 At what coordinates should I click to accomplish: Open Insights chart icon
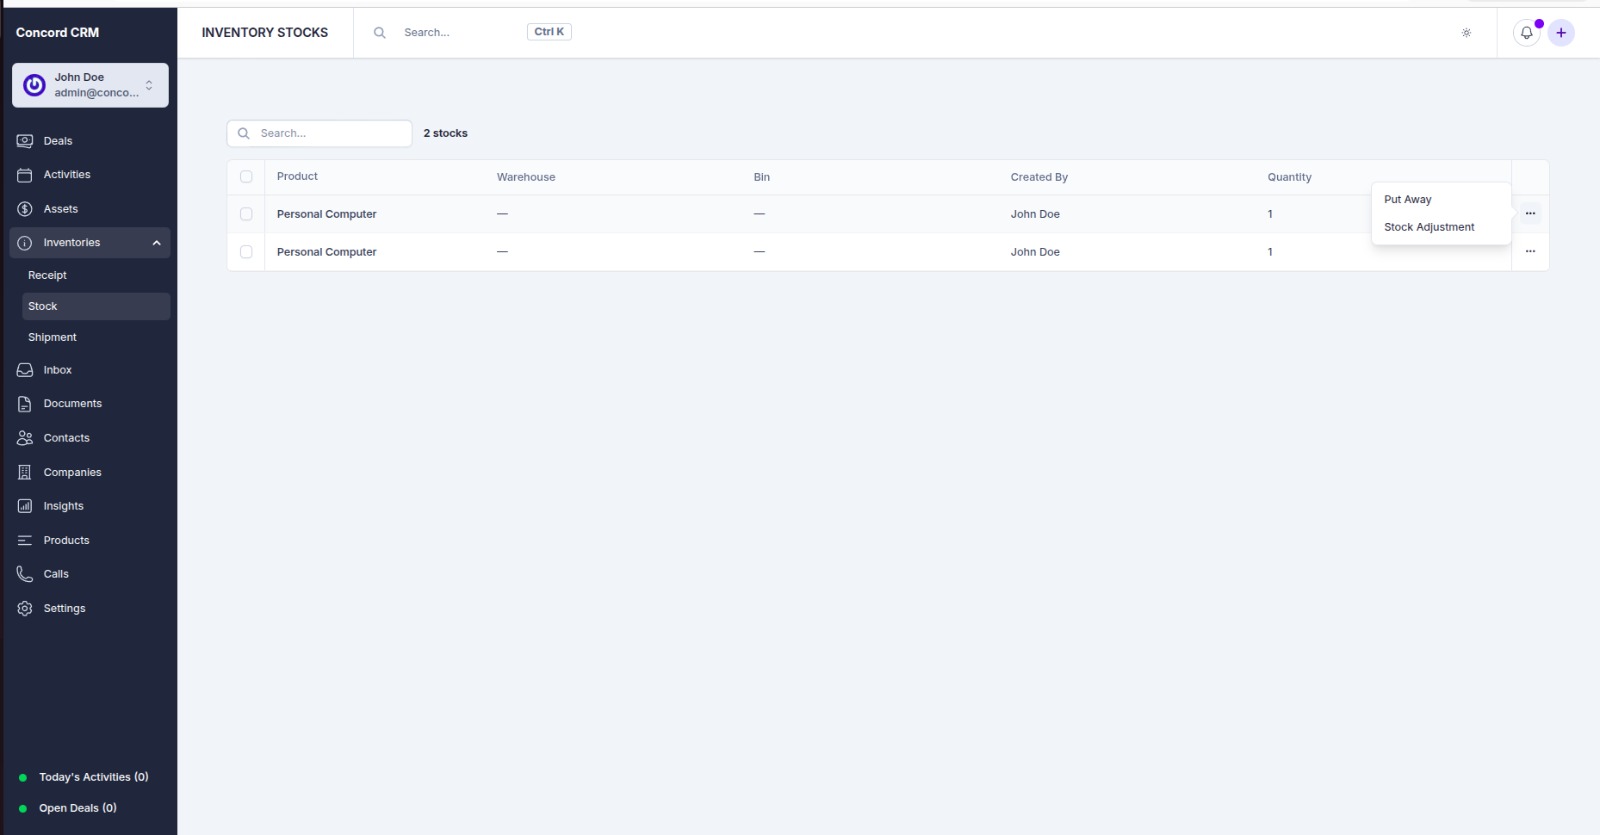coord(25,506)
